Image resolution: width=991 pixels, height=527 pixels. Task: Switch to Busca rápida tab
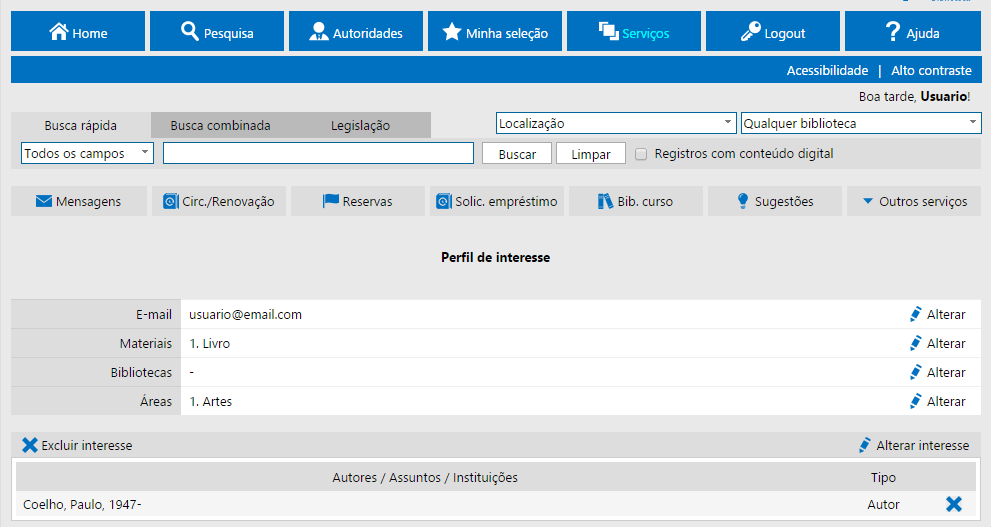pyautogui.click(x=80, y=126)
